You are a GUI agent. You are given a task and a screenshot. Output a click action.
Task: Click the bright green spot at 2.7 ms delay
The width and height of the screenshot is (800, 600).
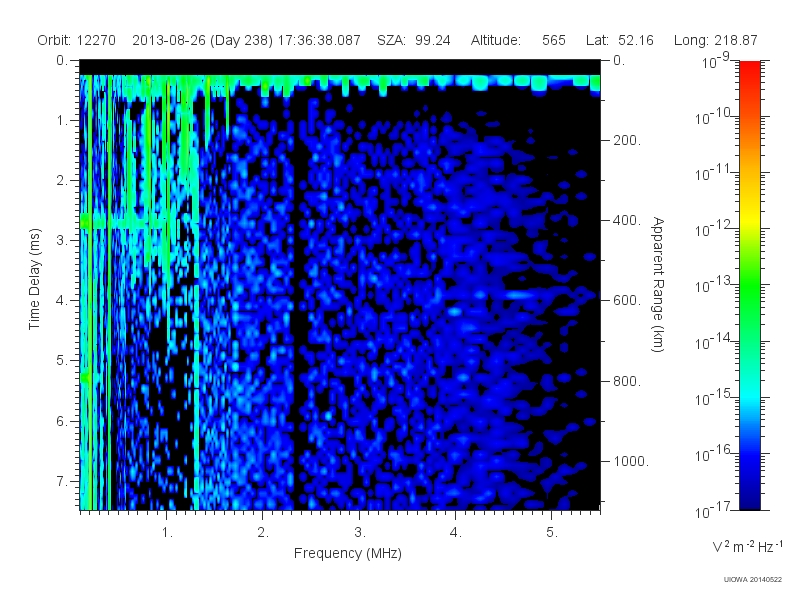(x=85, y=221)
